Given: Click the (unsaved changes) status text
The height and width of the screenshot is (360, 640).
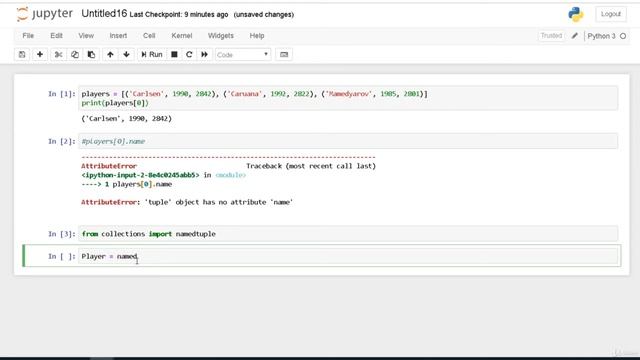Looking at the screenshot, I should 264,14.
